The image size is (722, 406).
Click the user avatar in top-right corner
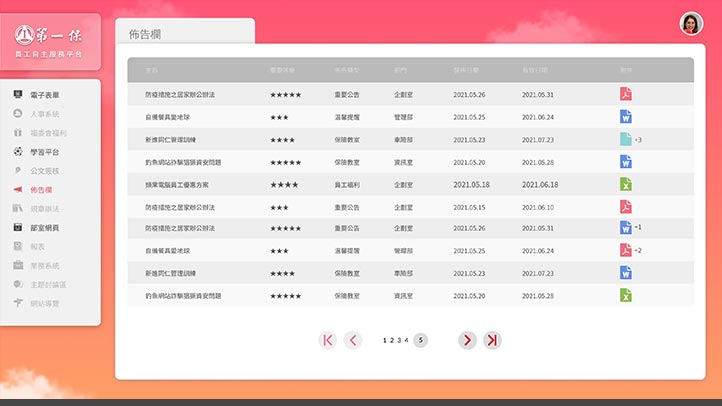click(x=691, y=24)
